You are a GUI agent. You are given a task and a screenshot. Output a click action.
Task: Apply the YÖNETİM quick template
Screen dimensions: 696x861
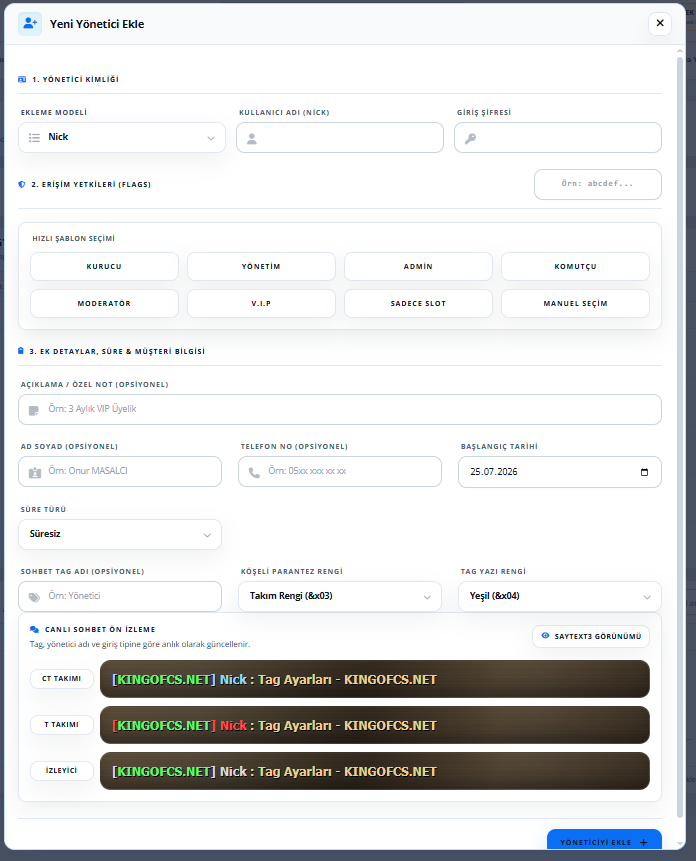pos(261,266)
